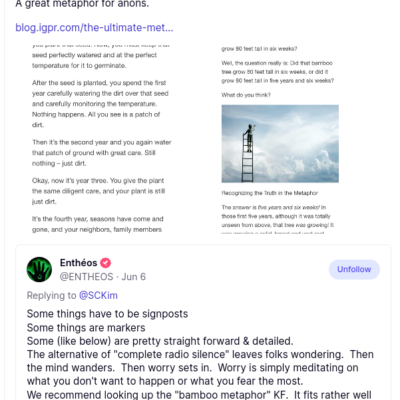
Task: Visit the @SCKim mention in reply line
Action: tap(98, 295)
